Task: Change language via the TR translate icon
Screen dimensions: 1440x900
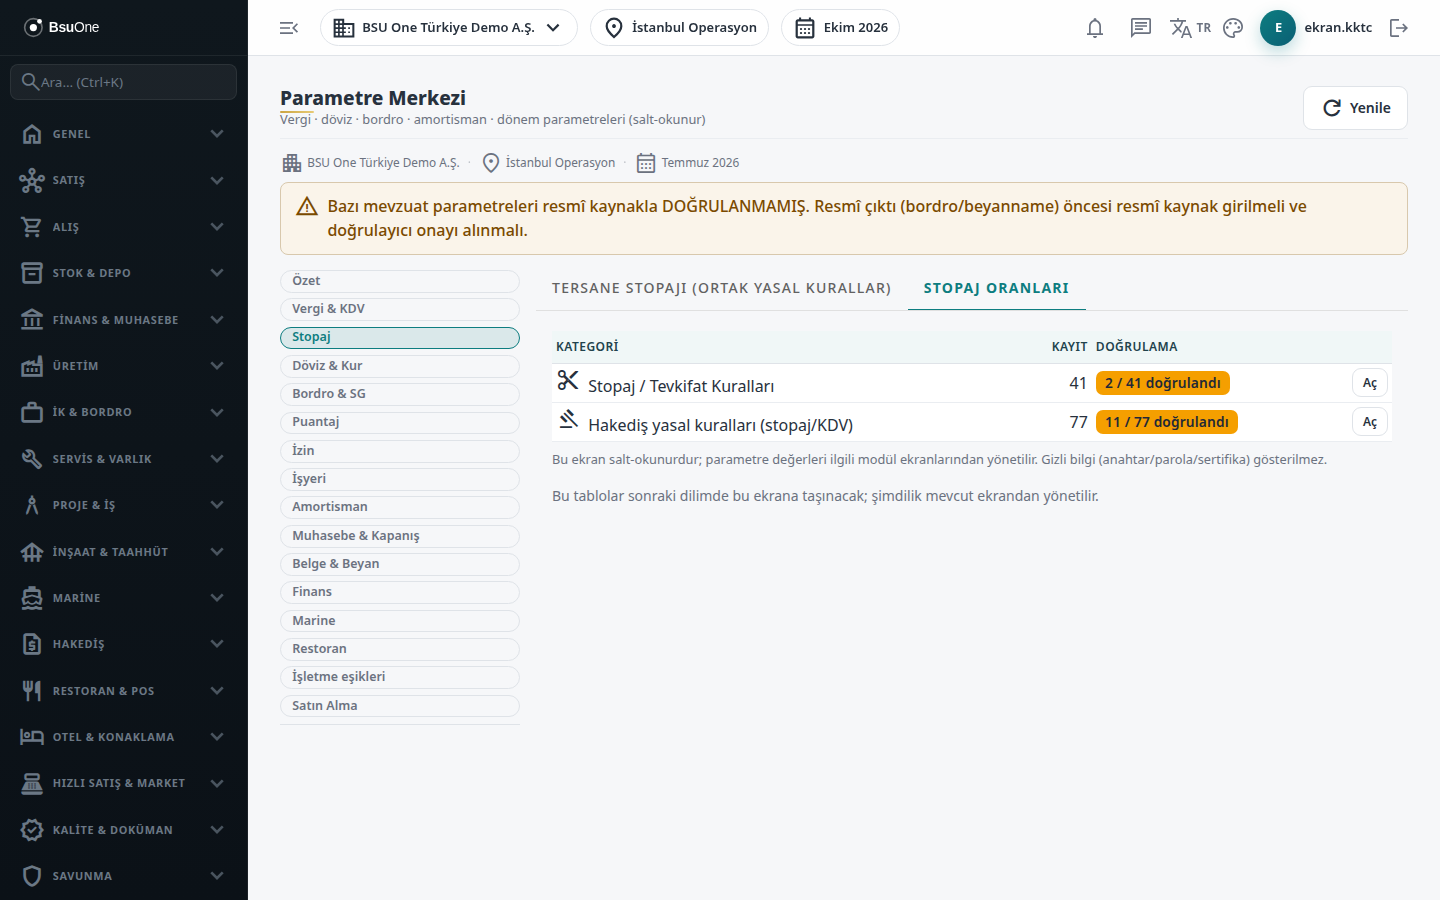Action: 1190,28
